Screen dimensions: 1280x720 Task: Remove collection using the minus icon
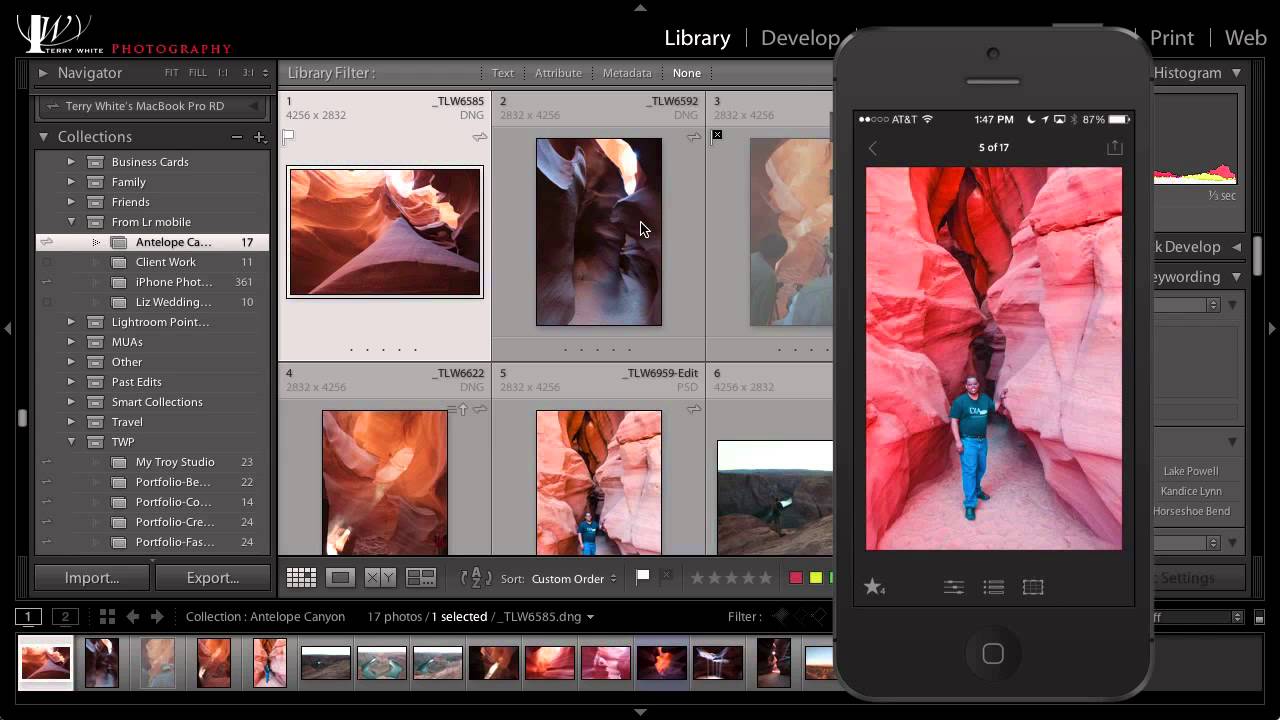click(x=237, y=137)
